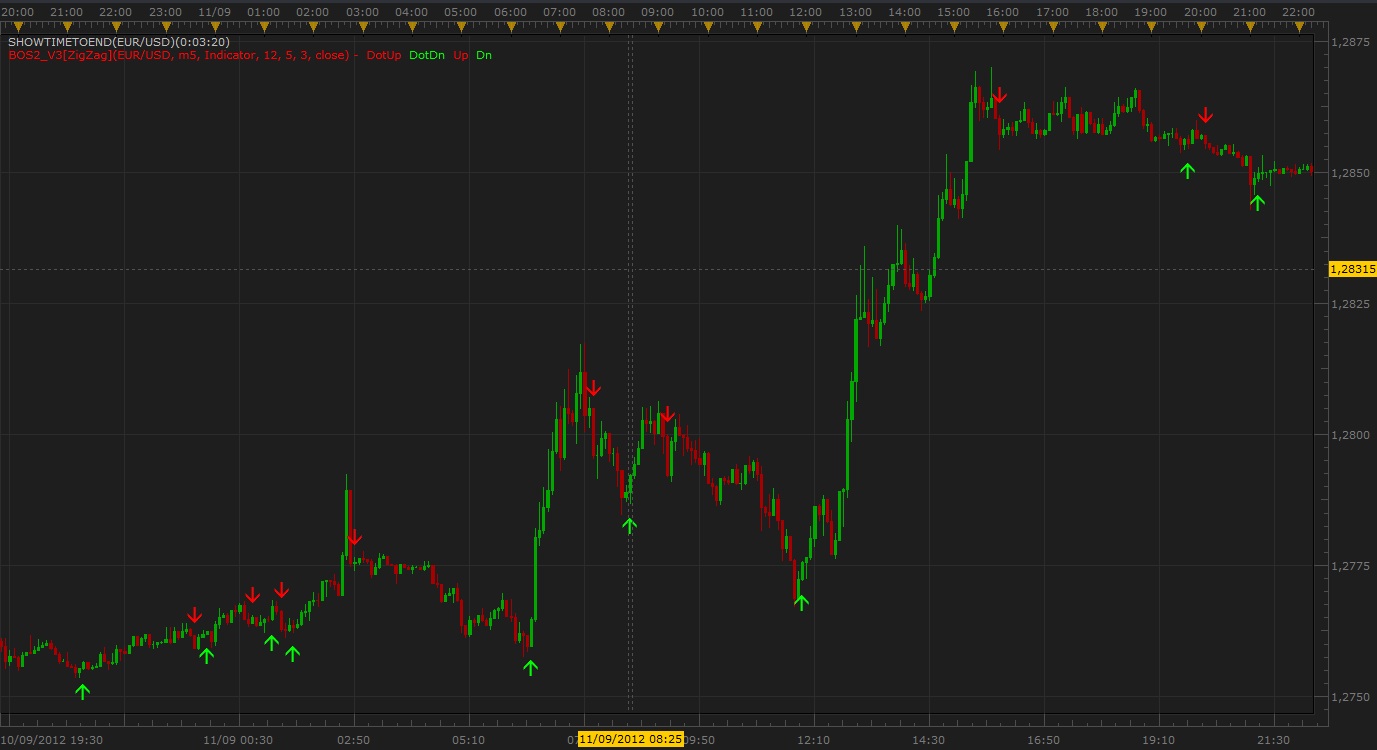
Task: Click the green up arrow below the 12:00 low
Action: point(801,602)
